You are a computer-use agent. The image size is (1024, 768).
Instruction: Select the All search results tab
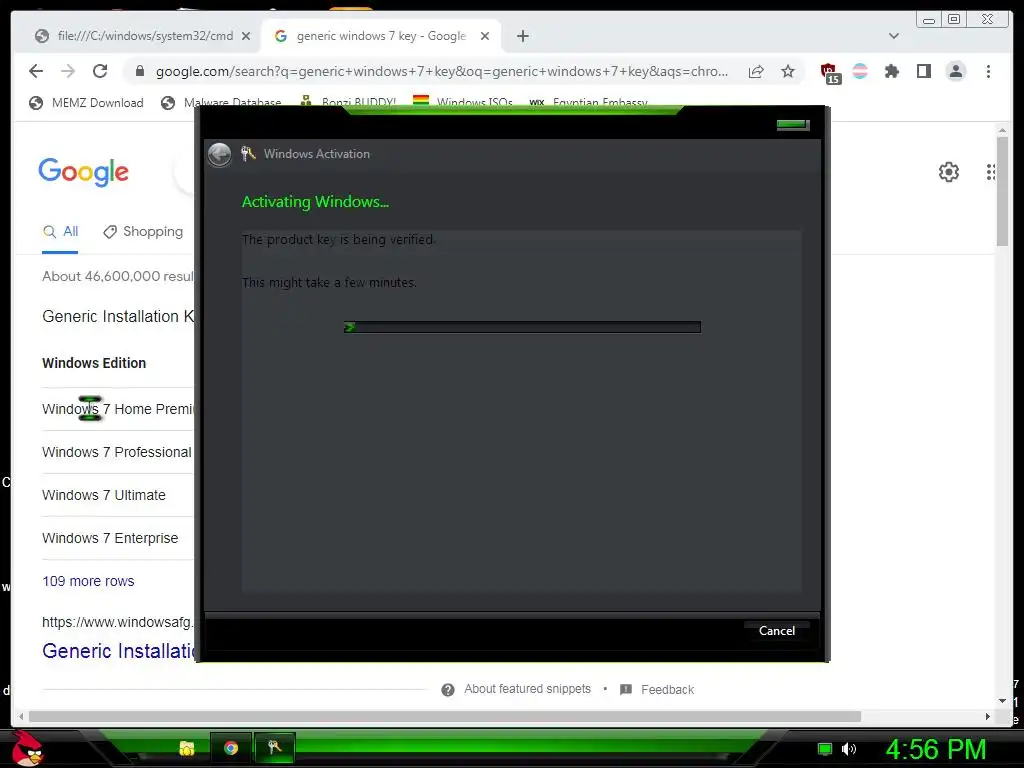coord(61,231)
